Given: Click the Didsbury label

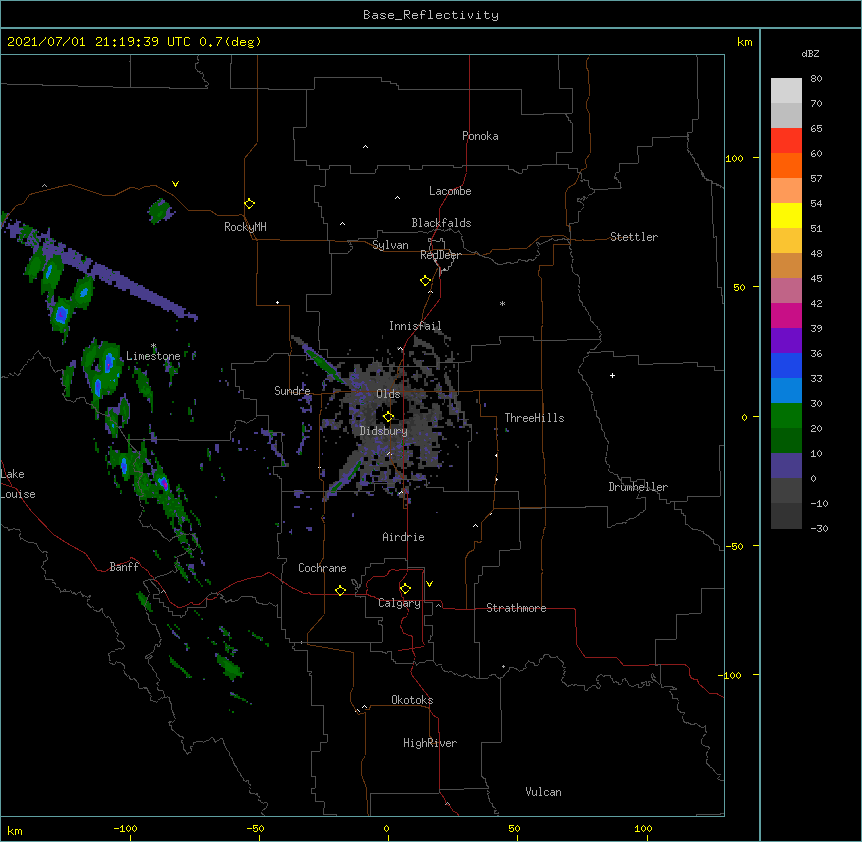Looking at the screenshot, I should point(384,431).
